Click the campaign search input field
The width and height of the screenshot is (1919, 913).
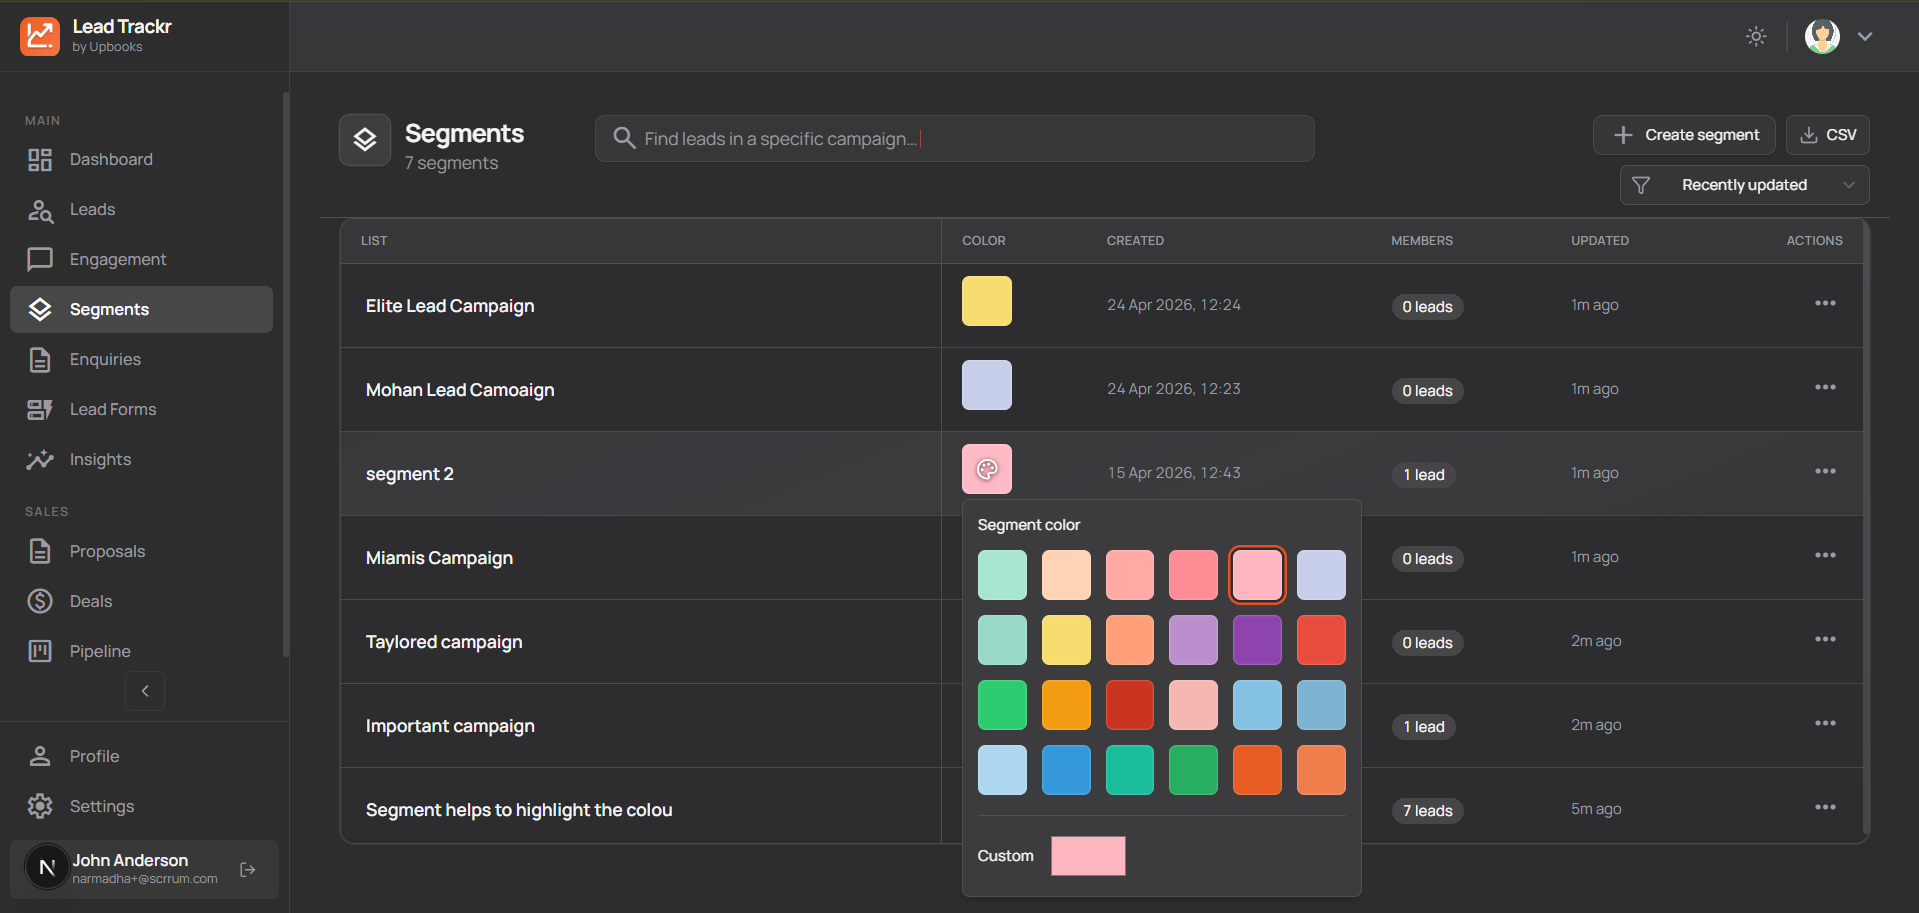point(954,138)
